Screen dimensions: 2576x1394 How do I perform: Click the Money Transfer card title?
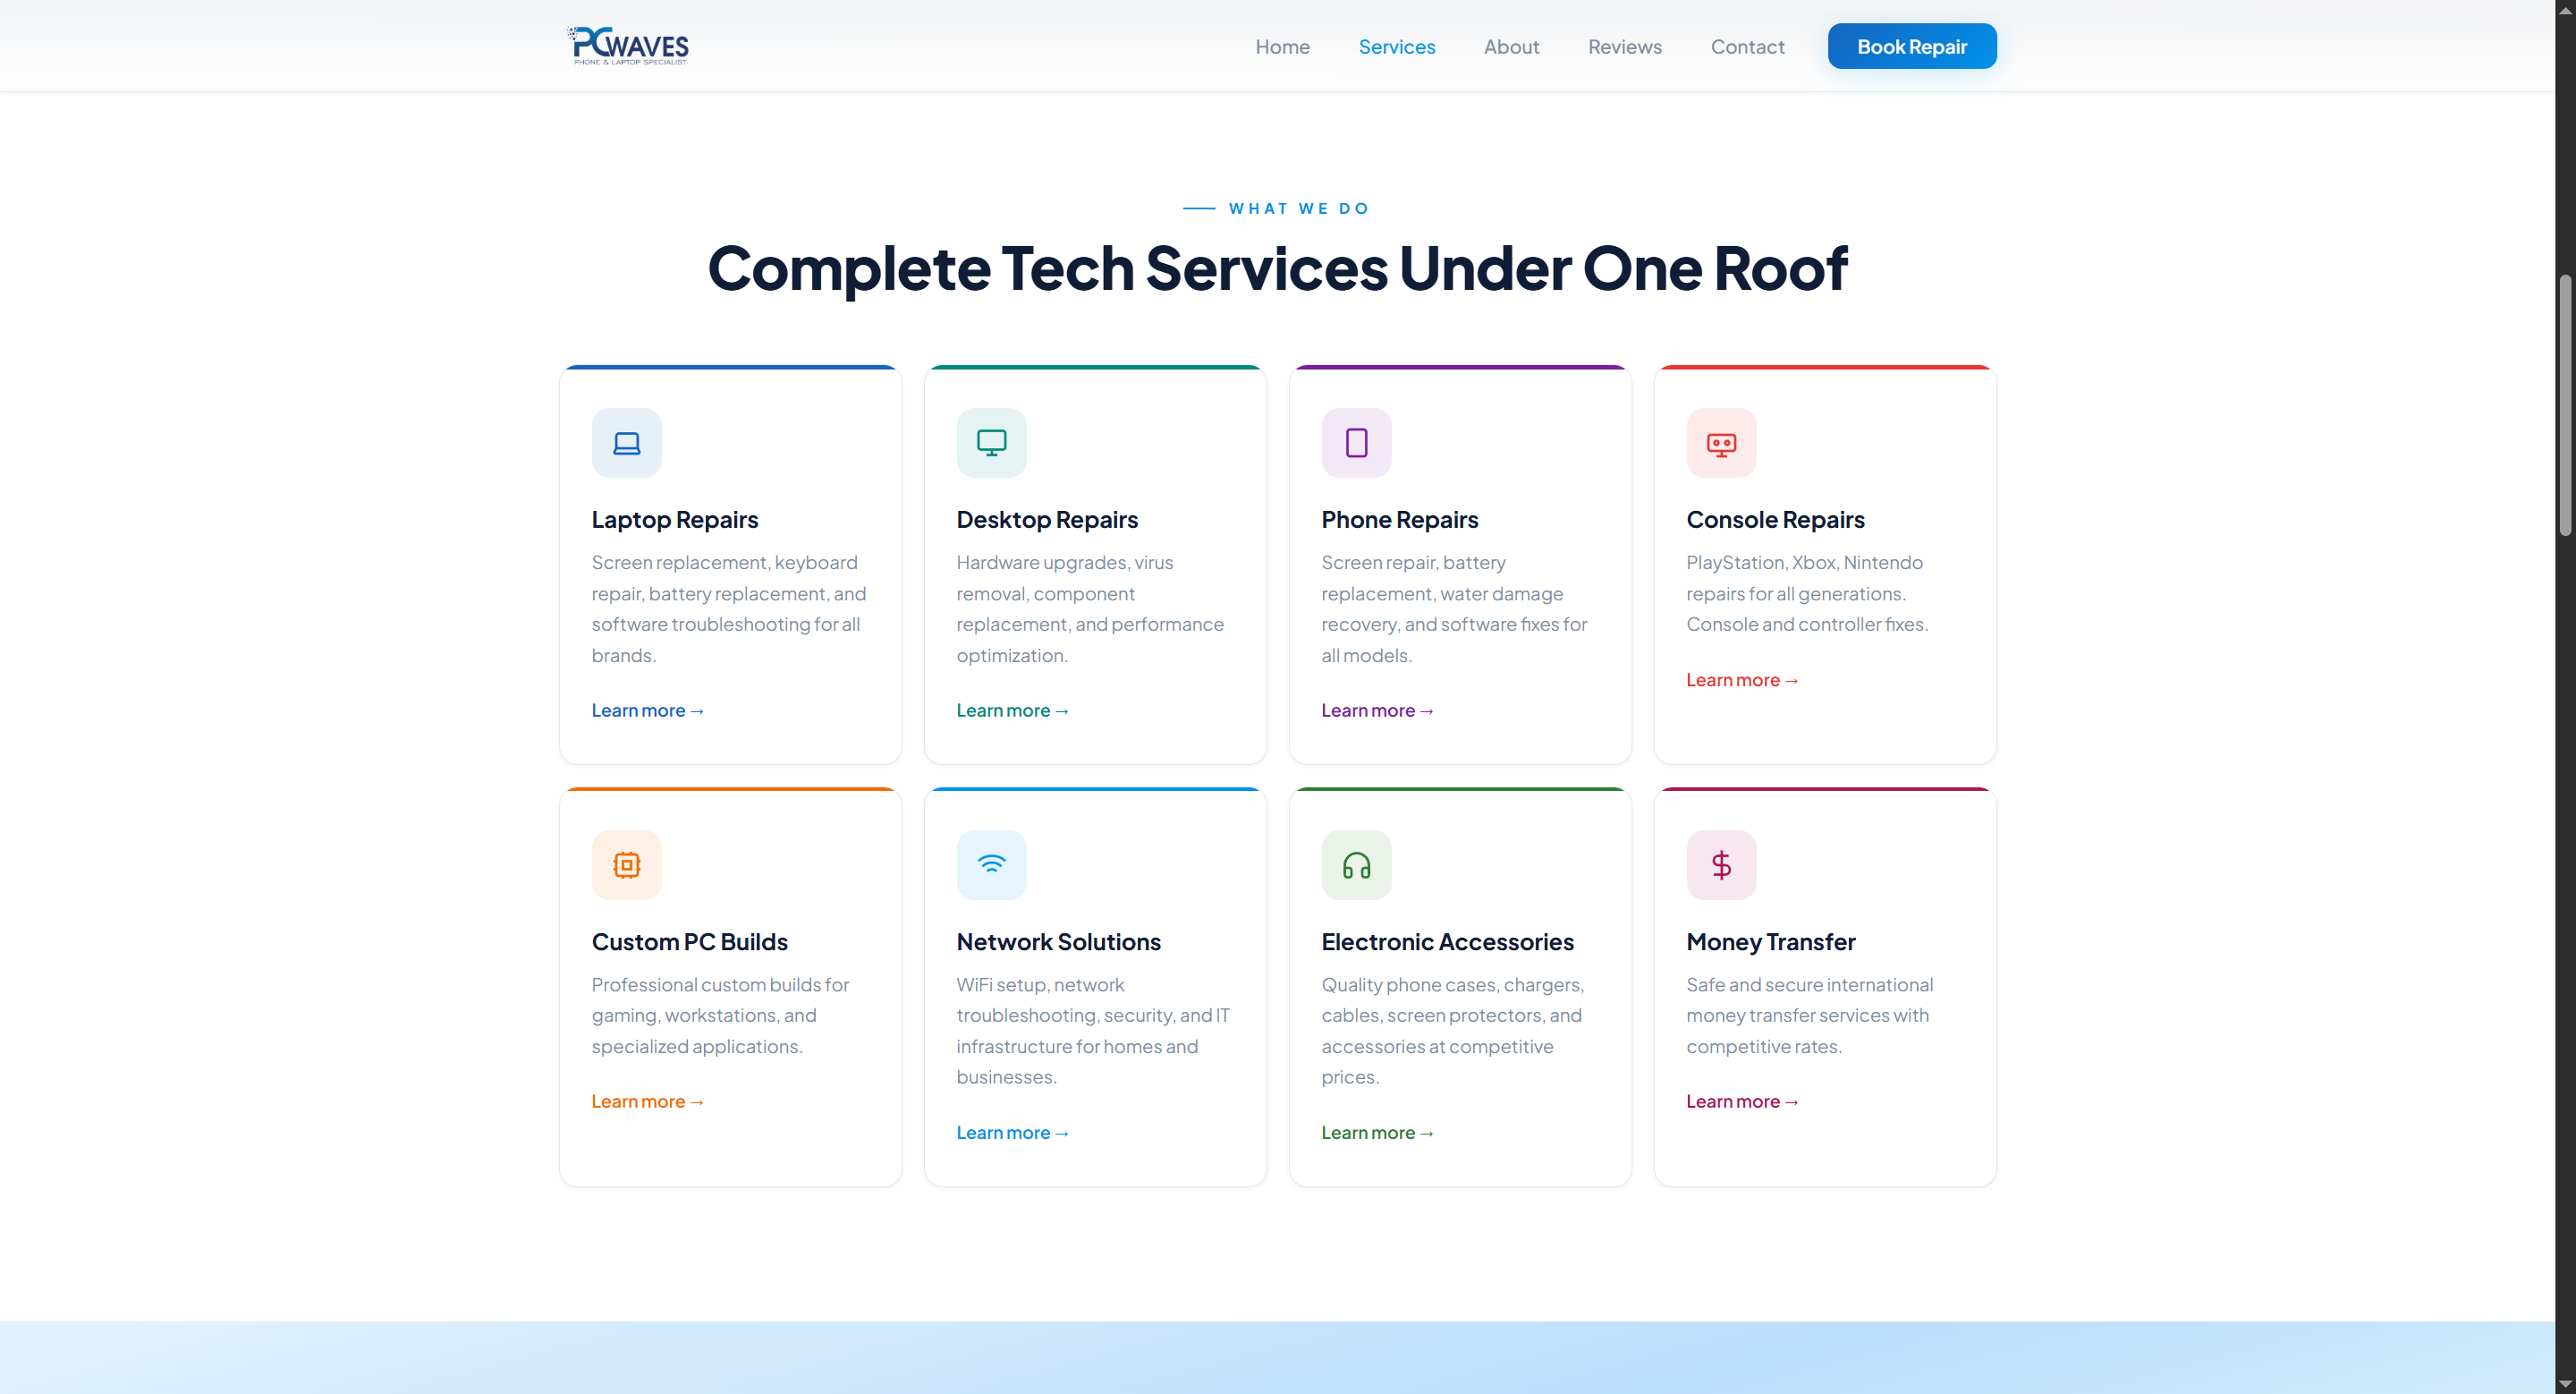(1770, 942)
